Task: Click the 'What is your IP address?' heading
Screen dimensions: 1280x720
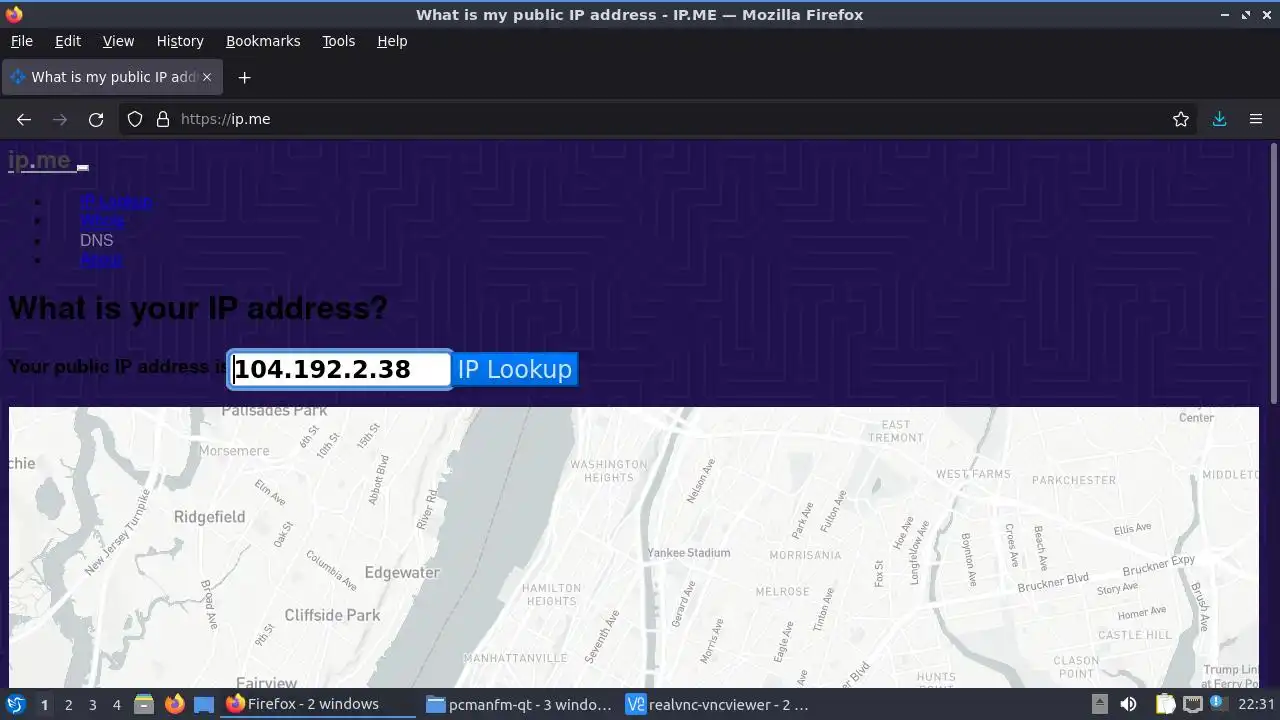Action: pos(198,307)
